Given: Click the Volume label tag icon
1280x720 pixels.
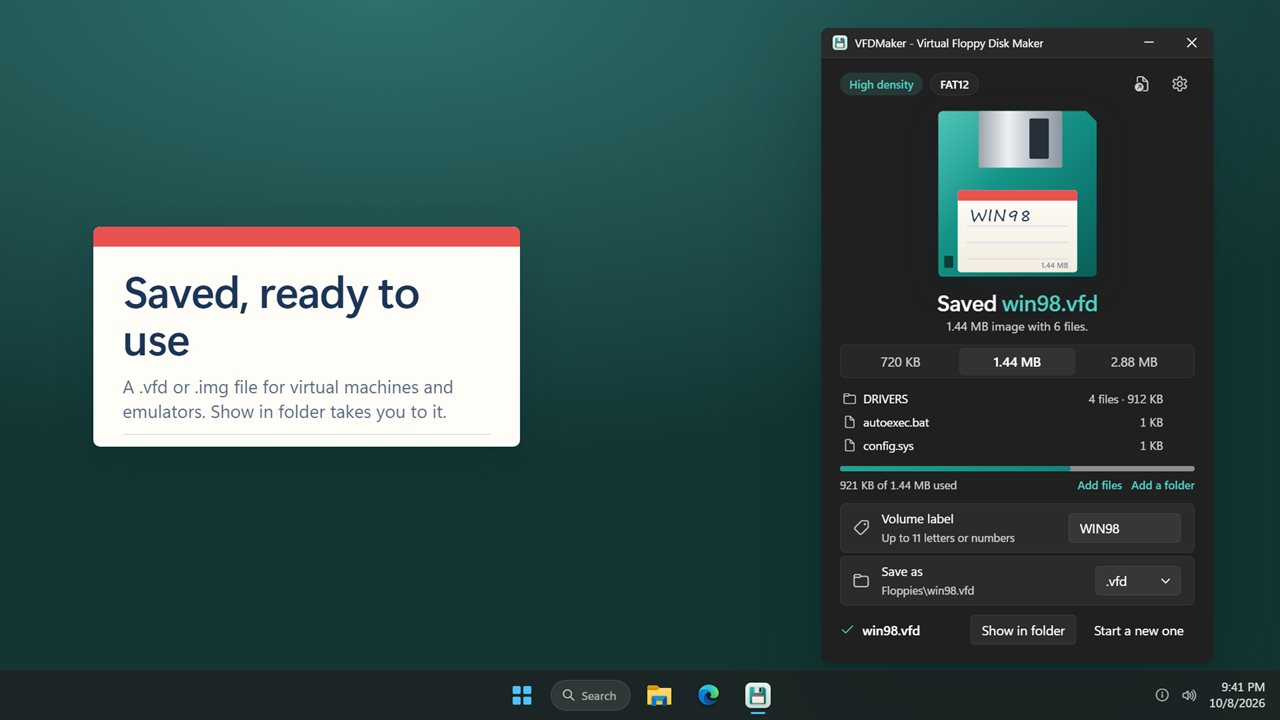Looking at the screenshot, I should click(861, 528).
